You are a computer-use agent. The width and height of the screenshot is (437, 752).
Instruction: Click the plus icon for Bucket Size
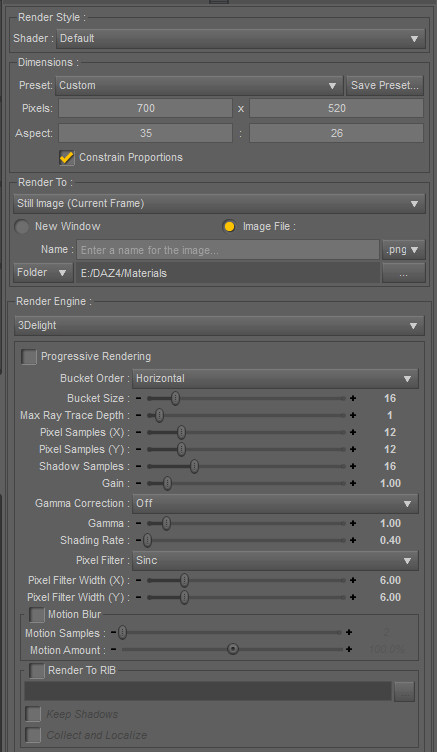(x=353, y=398)
